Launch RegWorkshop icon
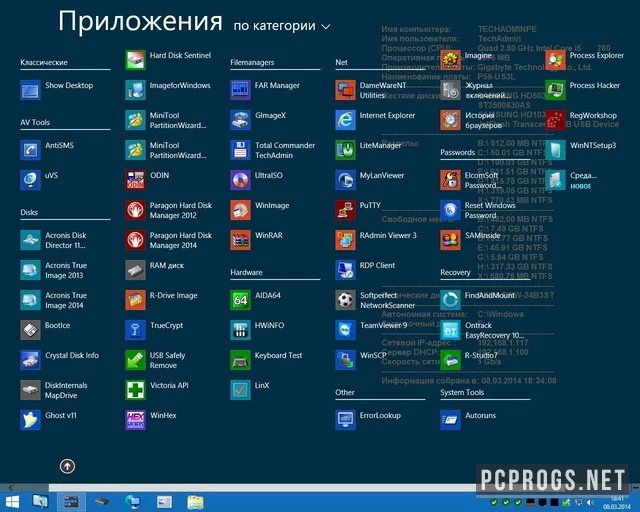Viewport: 640px width, 512px height. point(556,120)
